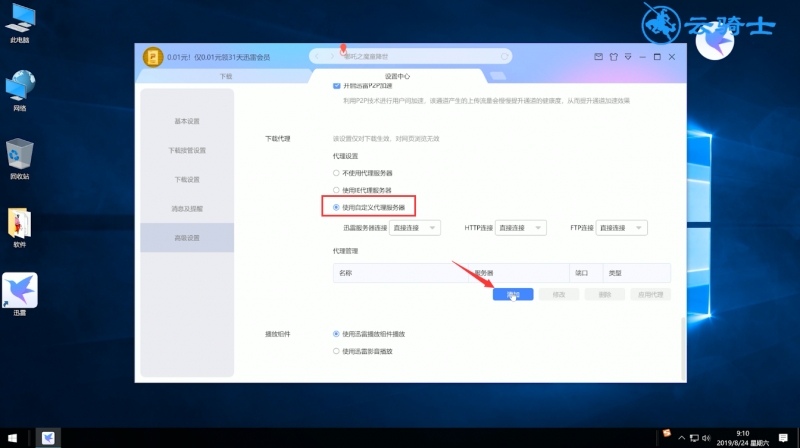This screenshot has height=448, width=800.
Task: Close the 迅雷 window
Action: pyautogui.click(x=672, y=57)
